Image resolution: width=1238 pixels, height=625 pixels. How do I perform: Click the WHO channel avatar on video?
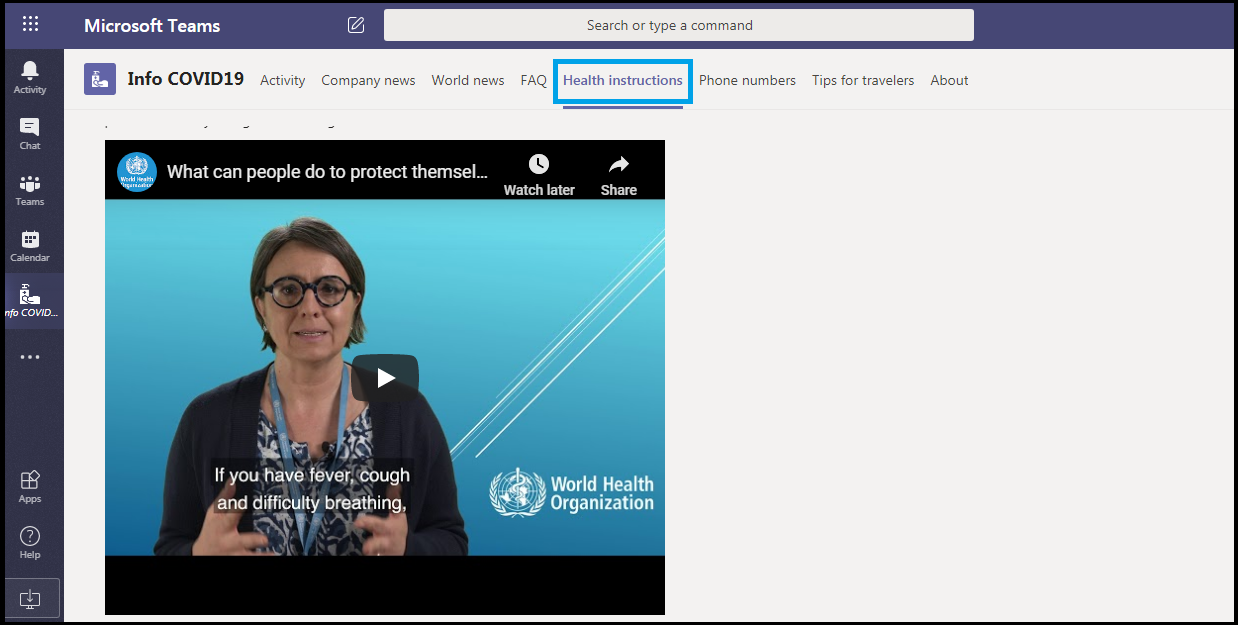coord(137,171)
